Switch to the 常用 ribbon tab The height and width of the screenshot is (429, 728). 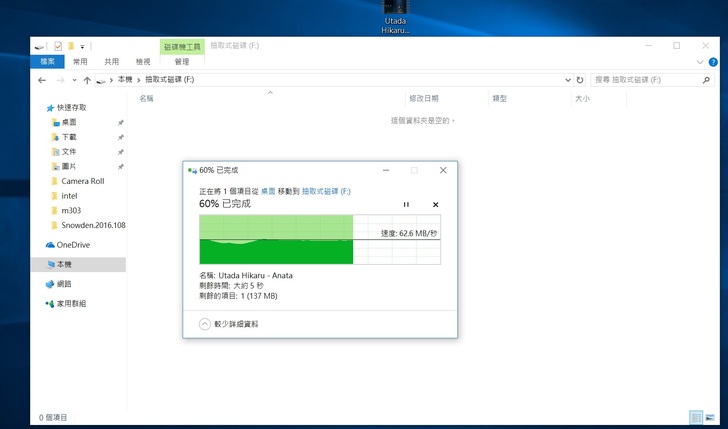pyautogui.click(x=80, y=61)
